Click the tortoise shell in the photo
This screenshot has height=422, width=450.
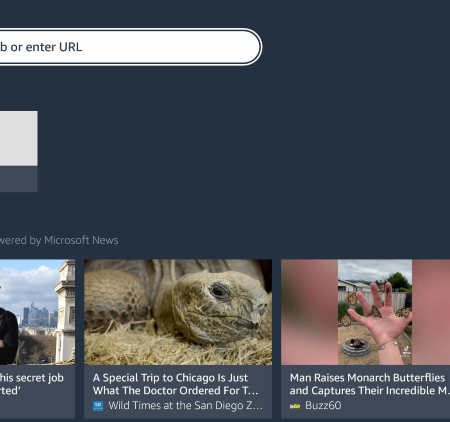(x=117, y=297)
